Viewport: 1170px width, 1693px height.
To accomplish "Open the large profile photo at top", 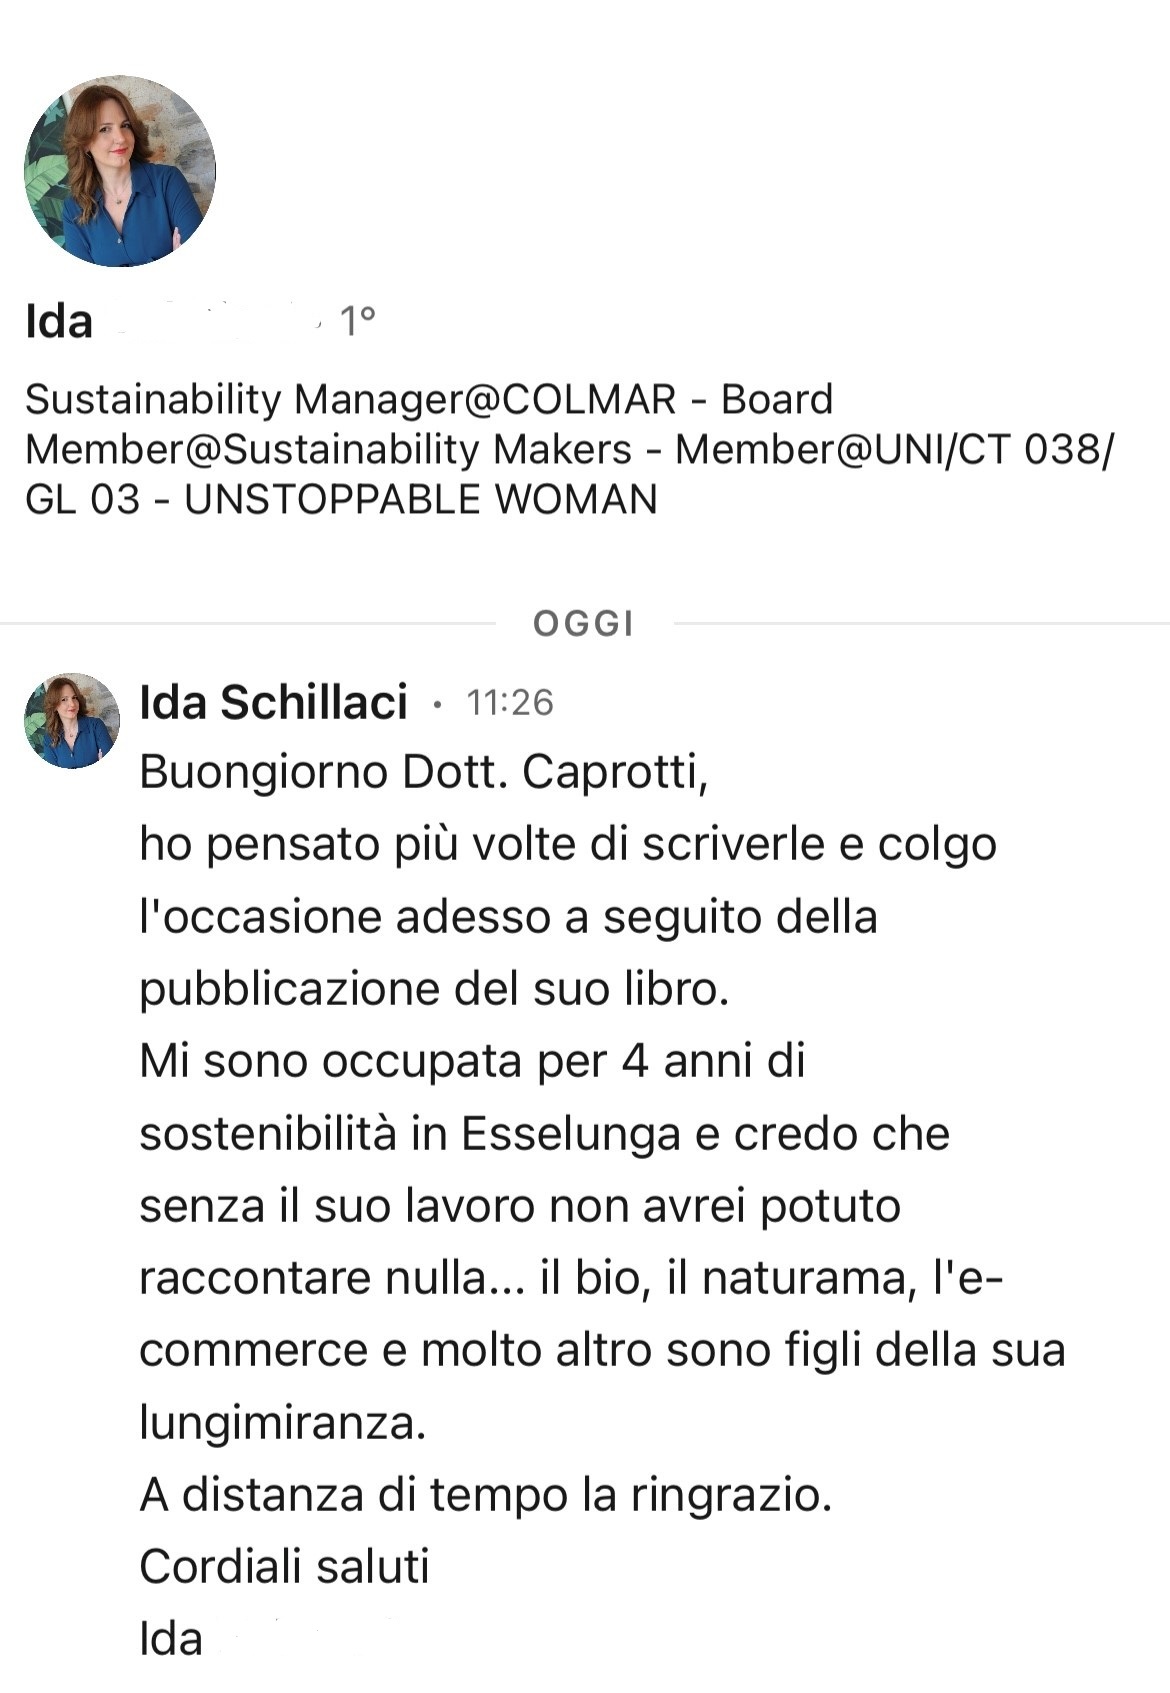I will click(x=120, y=171).
